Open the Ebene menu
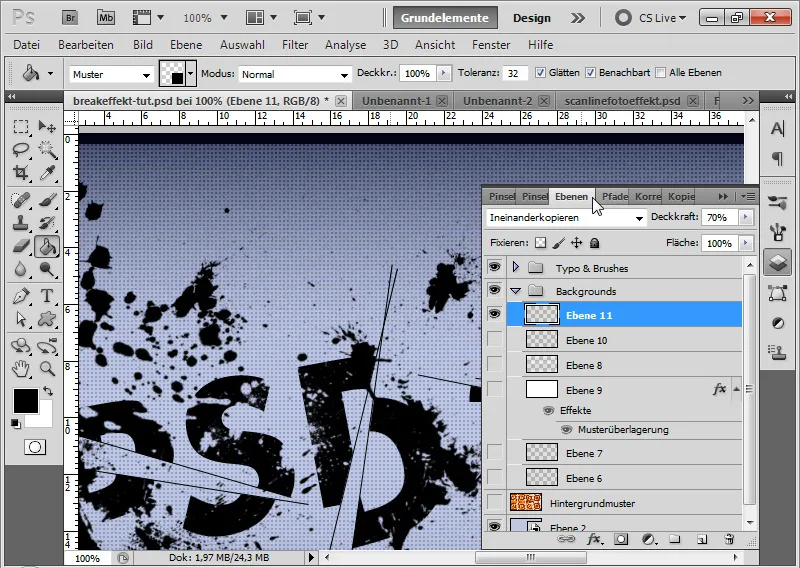The width and height of the screenshot is (800, 568). (x=186, y=45)
